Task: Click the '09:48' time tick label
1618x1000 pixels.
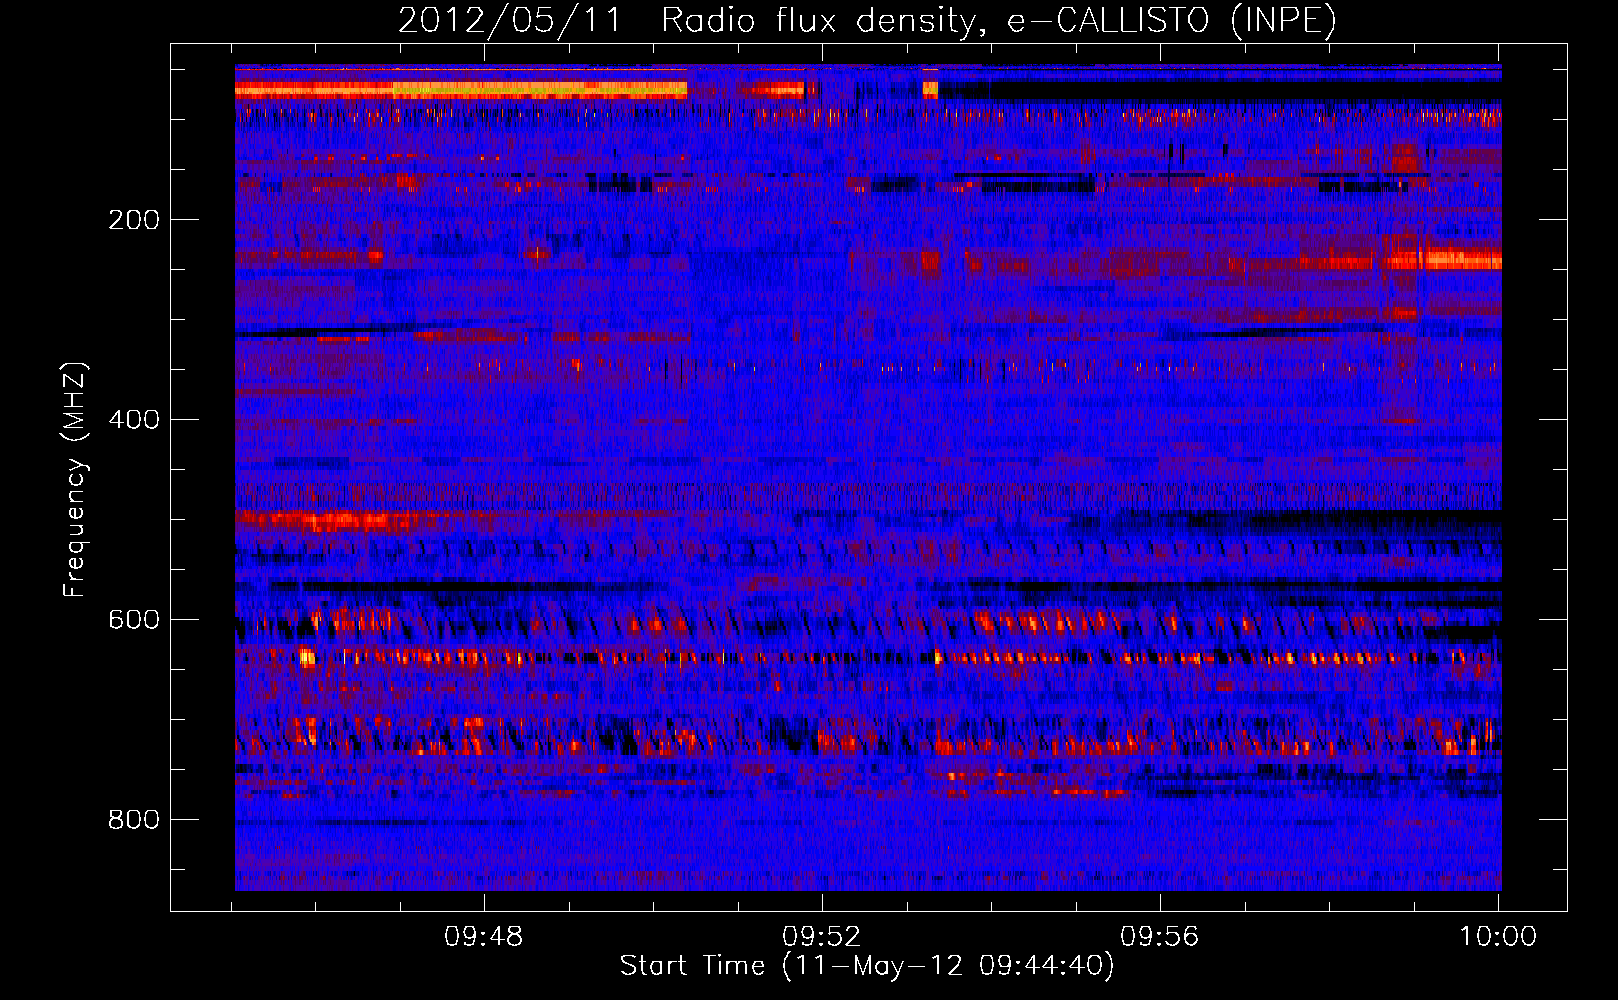Action: 484,937
